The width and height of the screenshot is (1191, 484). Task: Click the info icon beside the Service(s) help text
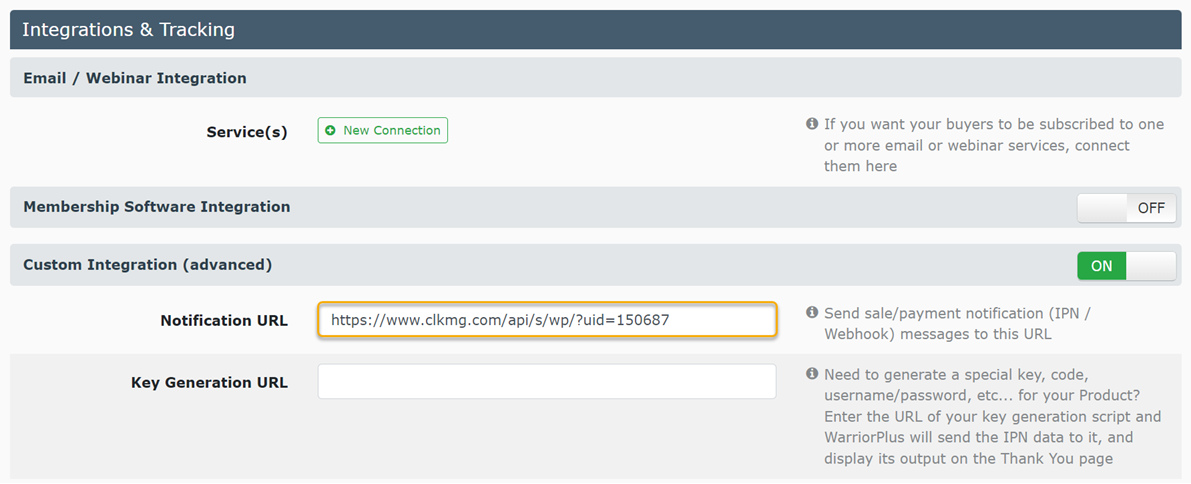tap(812, 125)
